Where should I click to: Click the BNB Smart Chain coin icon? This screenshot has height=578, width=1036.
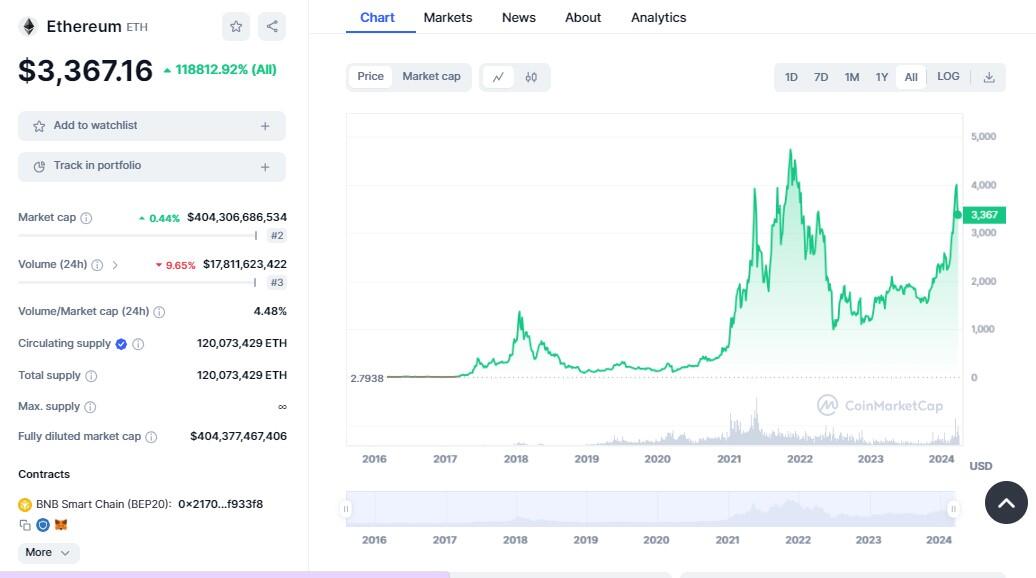point(25,505)
